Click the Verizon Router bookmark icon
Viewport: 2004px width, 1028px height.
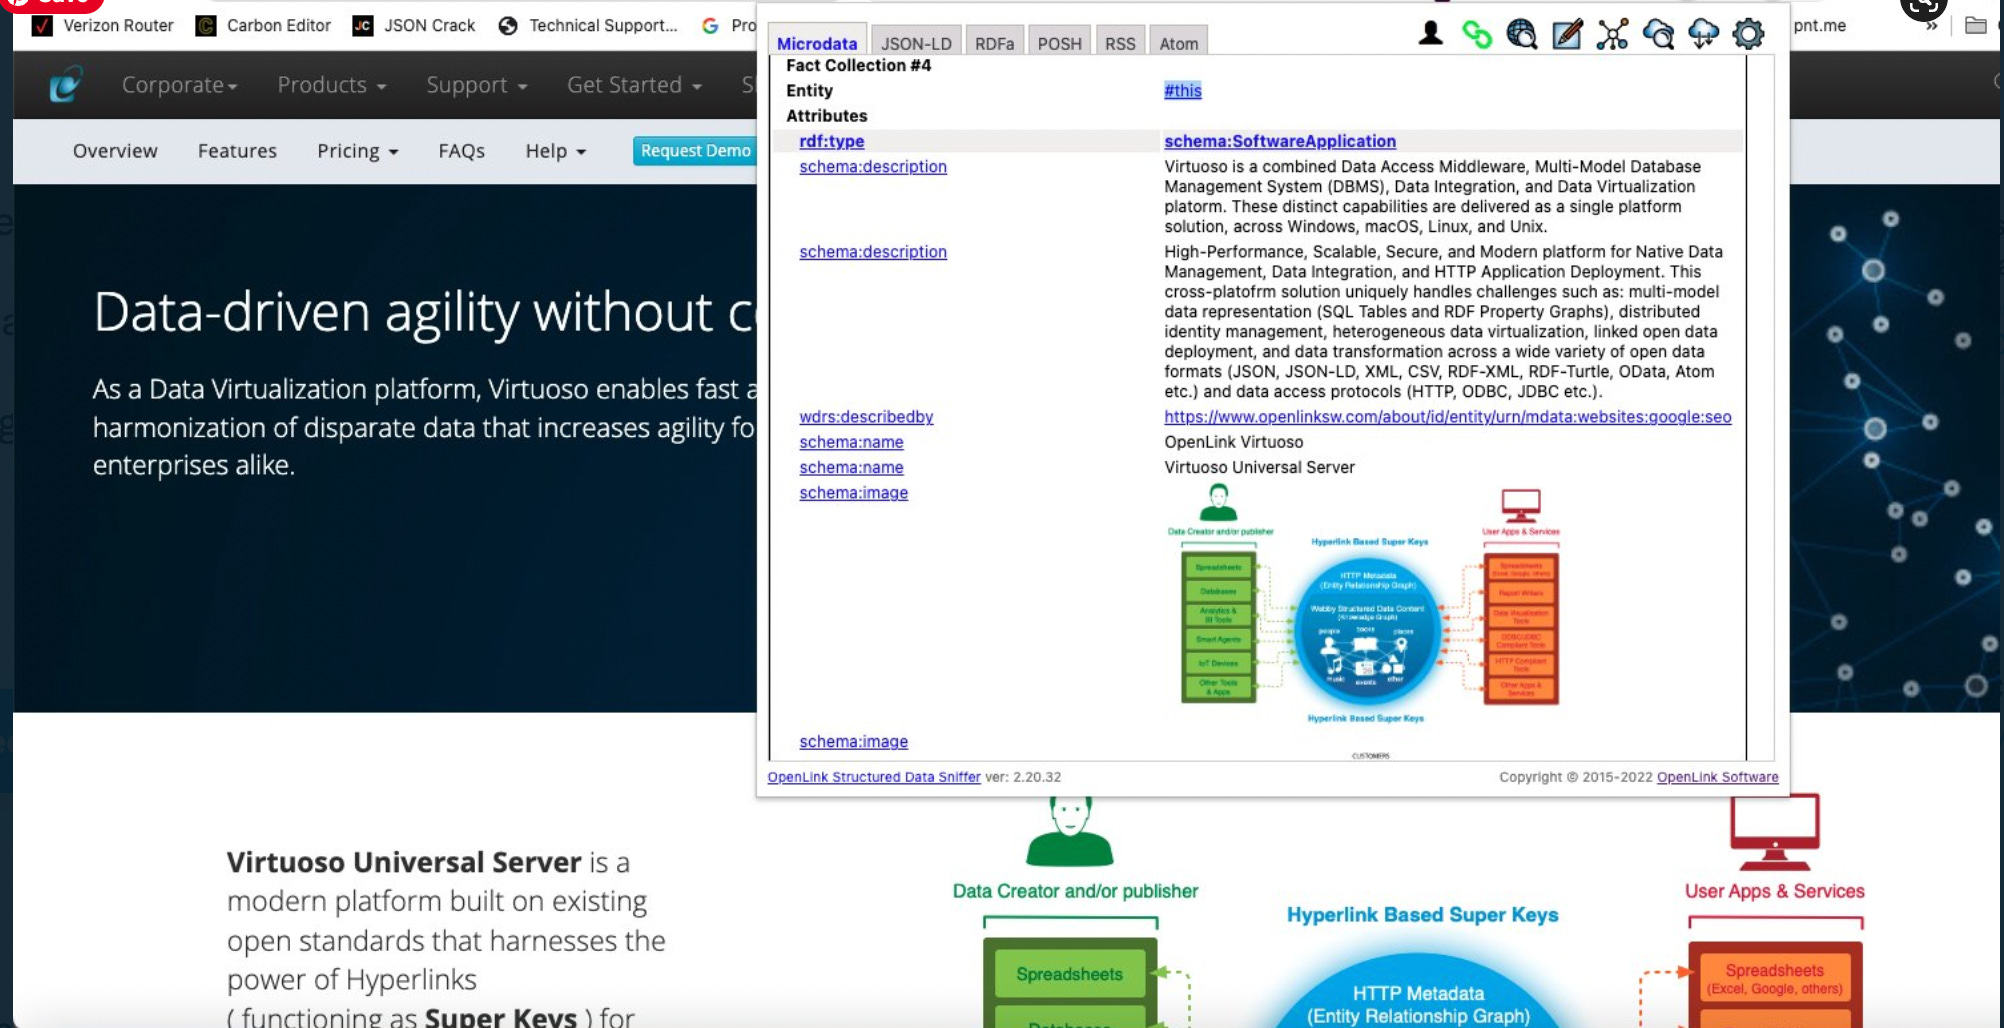(x=42, y=25)
